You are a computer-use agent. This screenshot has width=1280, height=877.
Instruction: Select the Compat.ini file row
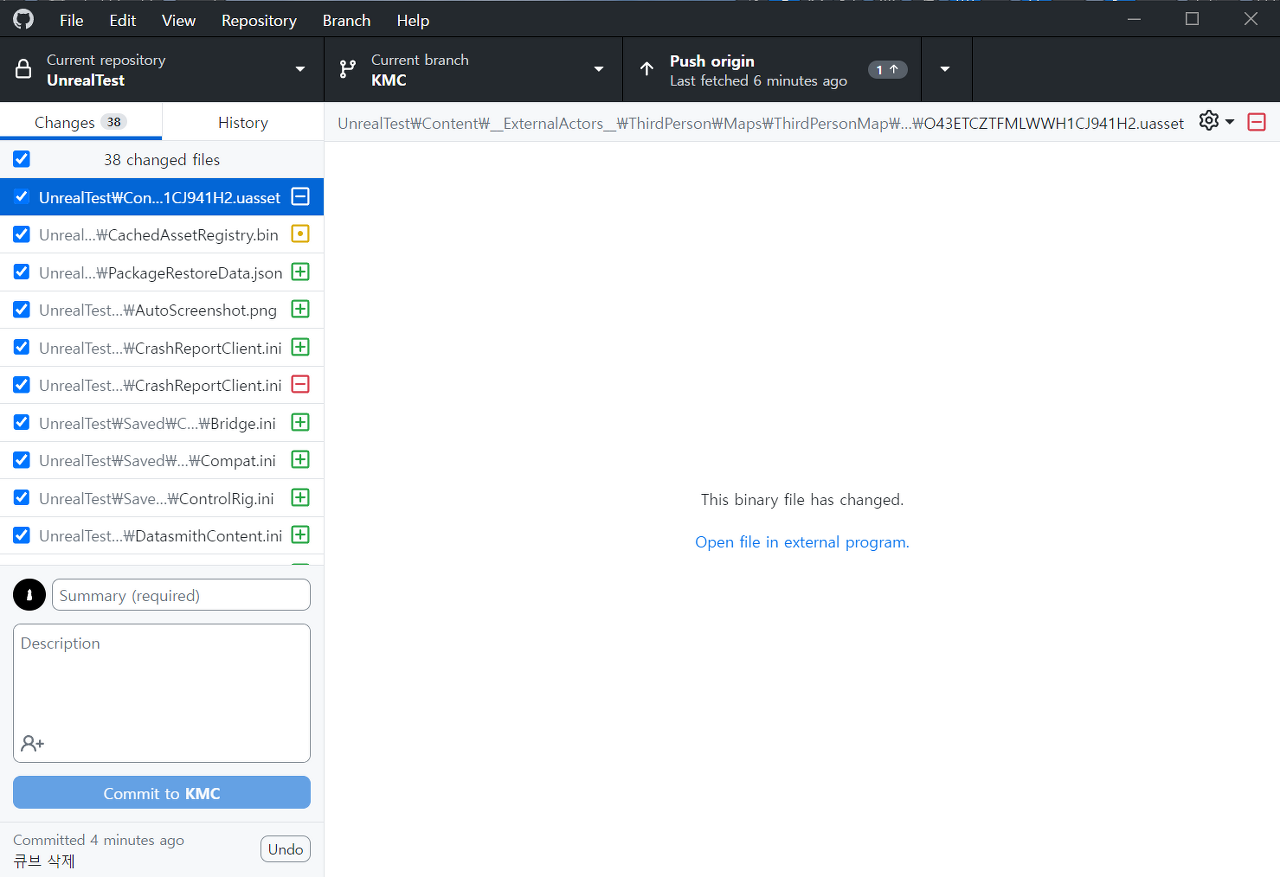(162, 459)
